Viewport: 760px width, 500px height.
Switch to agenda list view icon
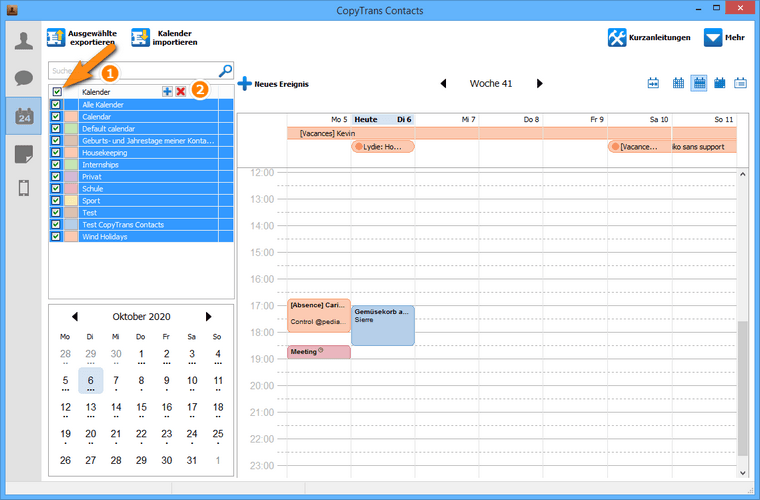click(x=740, y=83)
